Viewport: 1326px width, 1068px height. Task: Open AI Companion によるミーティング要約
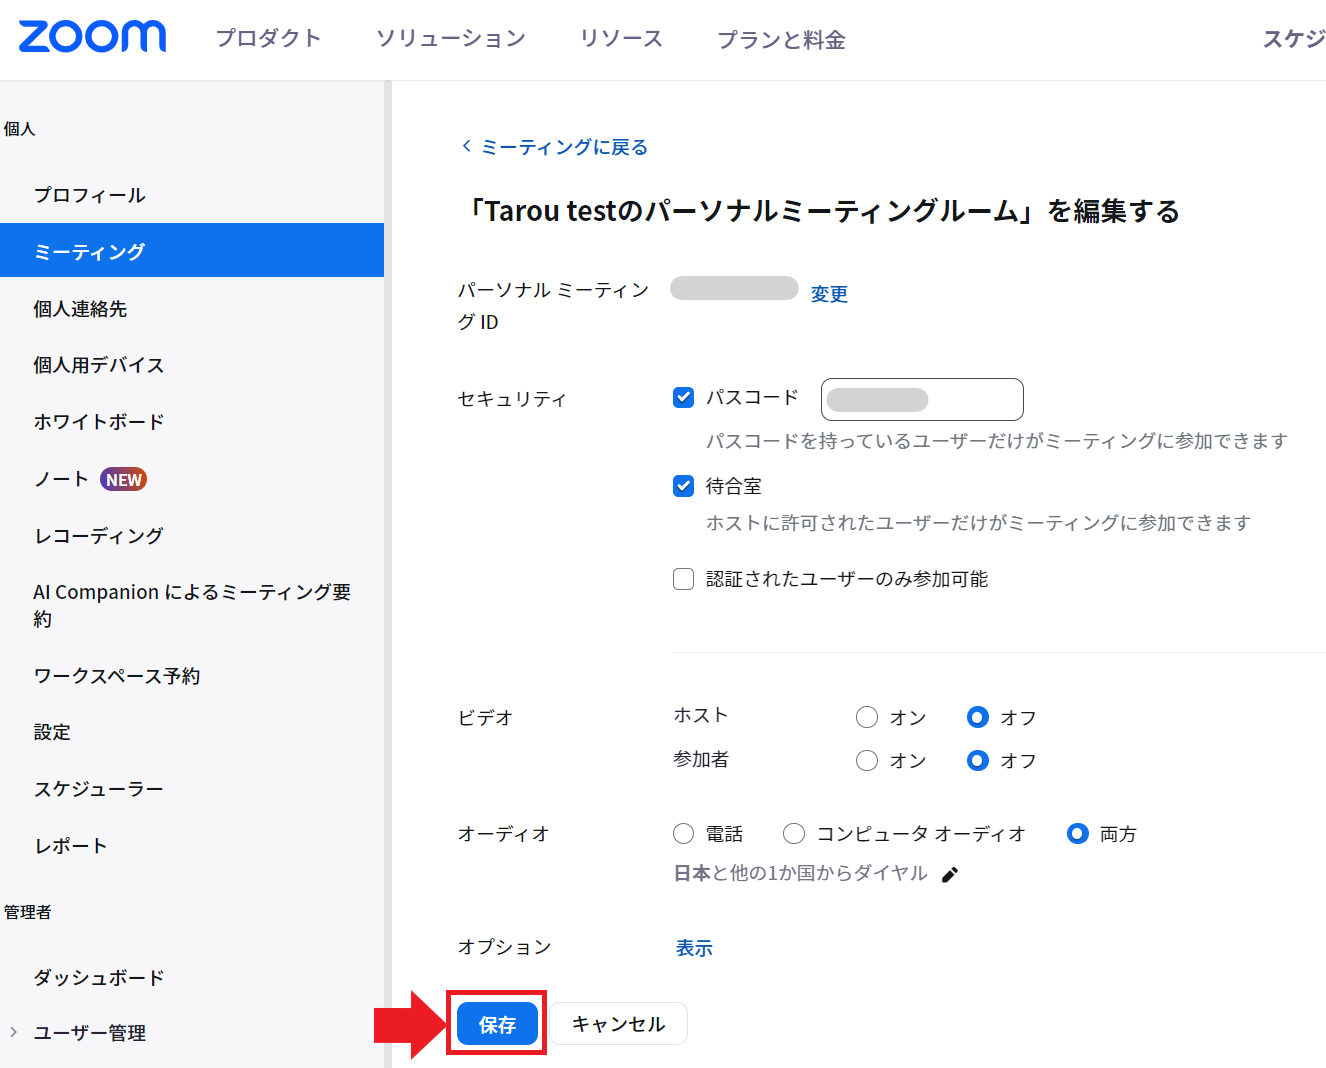[192, 605]
